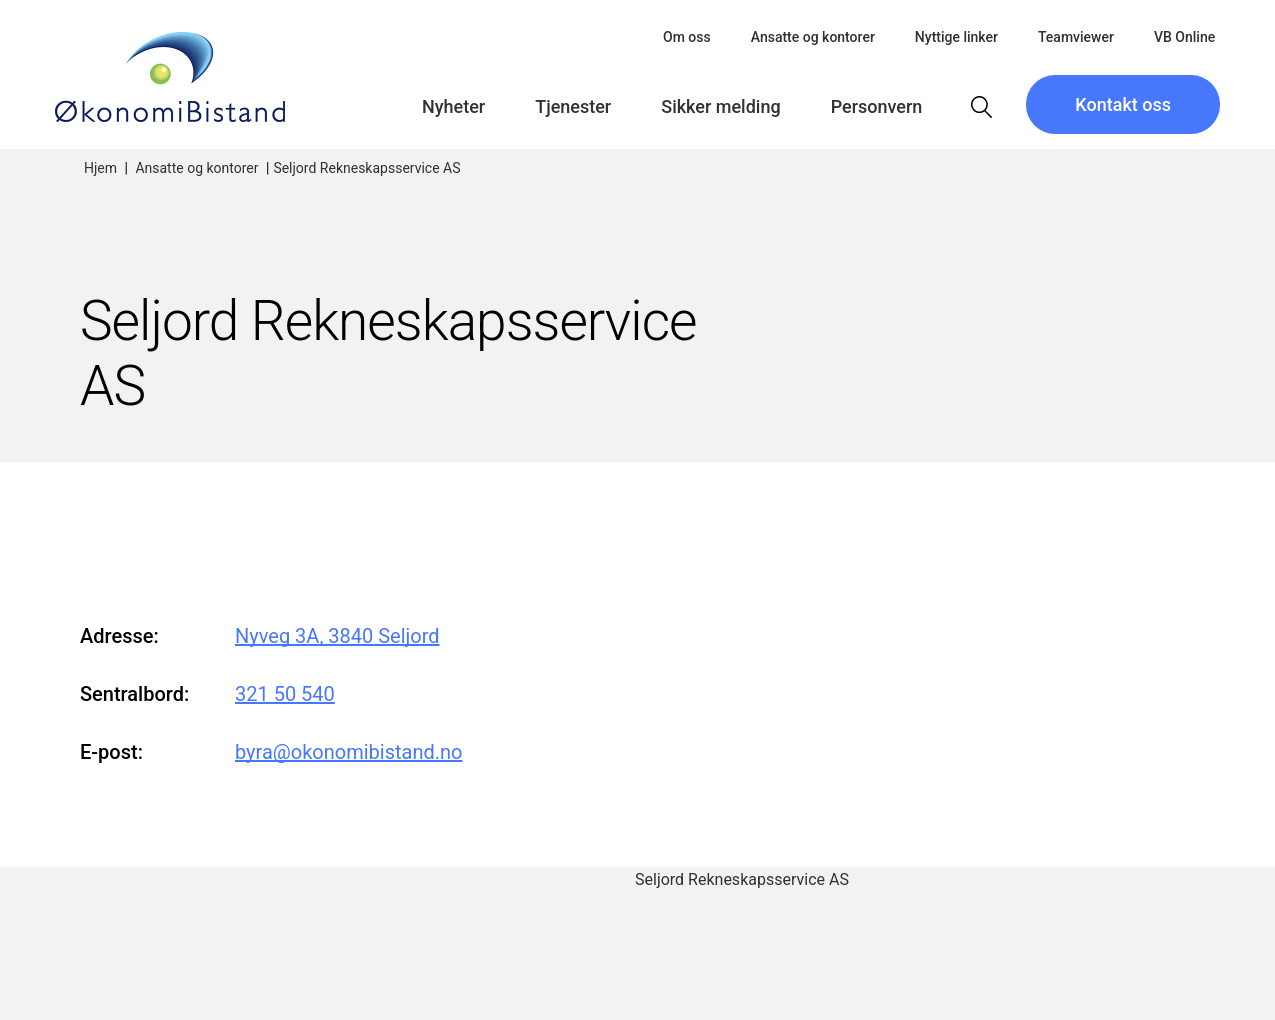Open the address link Nyveg 3A, 3840 Seljord

point(337,636)
